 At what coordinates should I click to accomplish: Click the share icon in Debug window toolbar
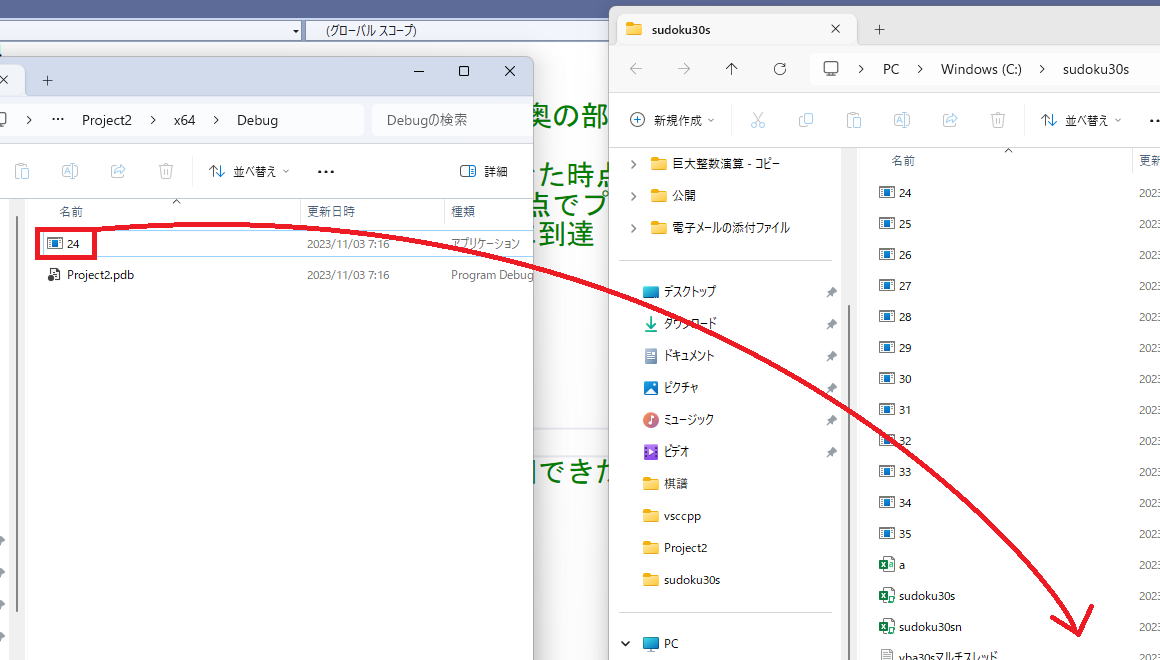[x=118, y=171]
